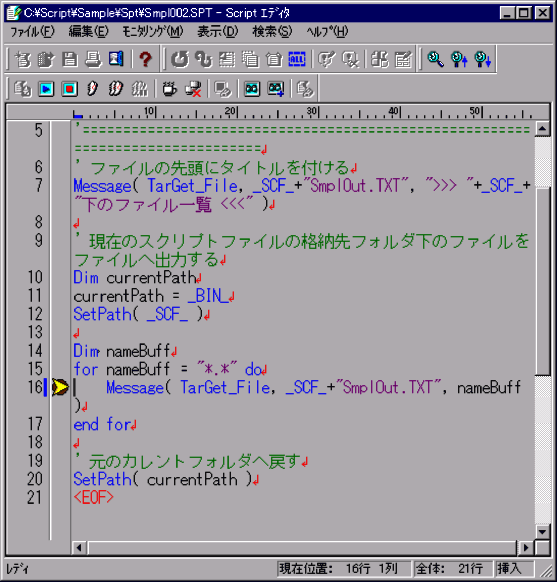This screenshot has width=557, height=582.
Task: Click the Find next (down arrow) icon
Action: (x=483, y=59)
